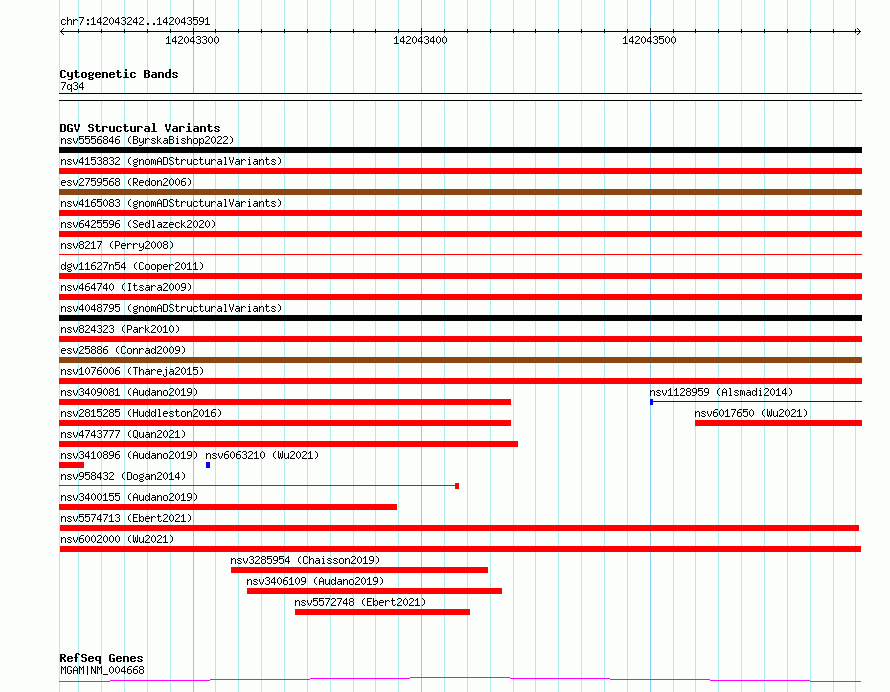The image size is (890, 692).
Task: Click the nsv1128959 (Alsmadi2014) label
Action: 721,392
